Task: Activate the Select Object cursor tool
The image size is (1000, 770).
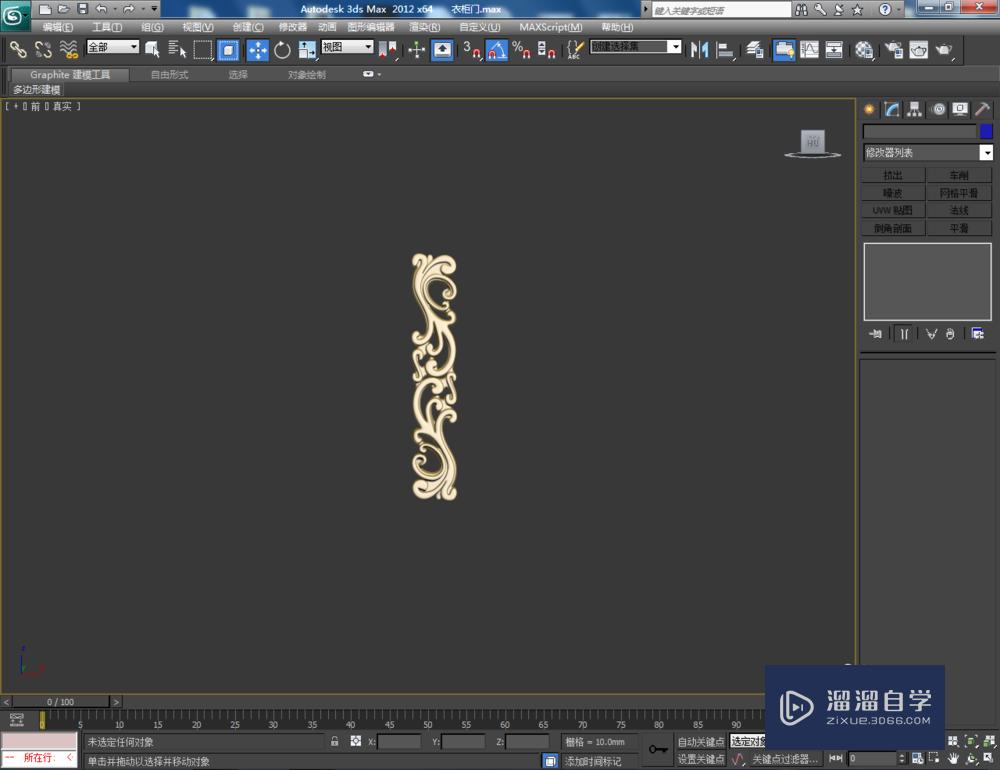Action: (x=152, y=50)
